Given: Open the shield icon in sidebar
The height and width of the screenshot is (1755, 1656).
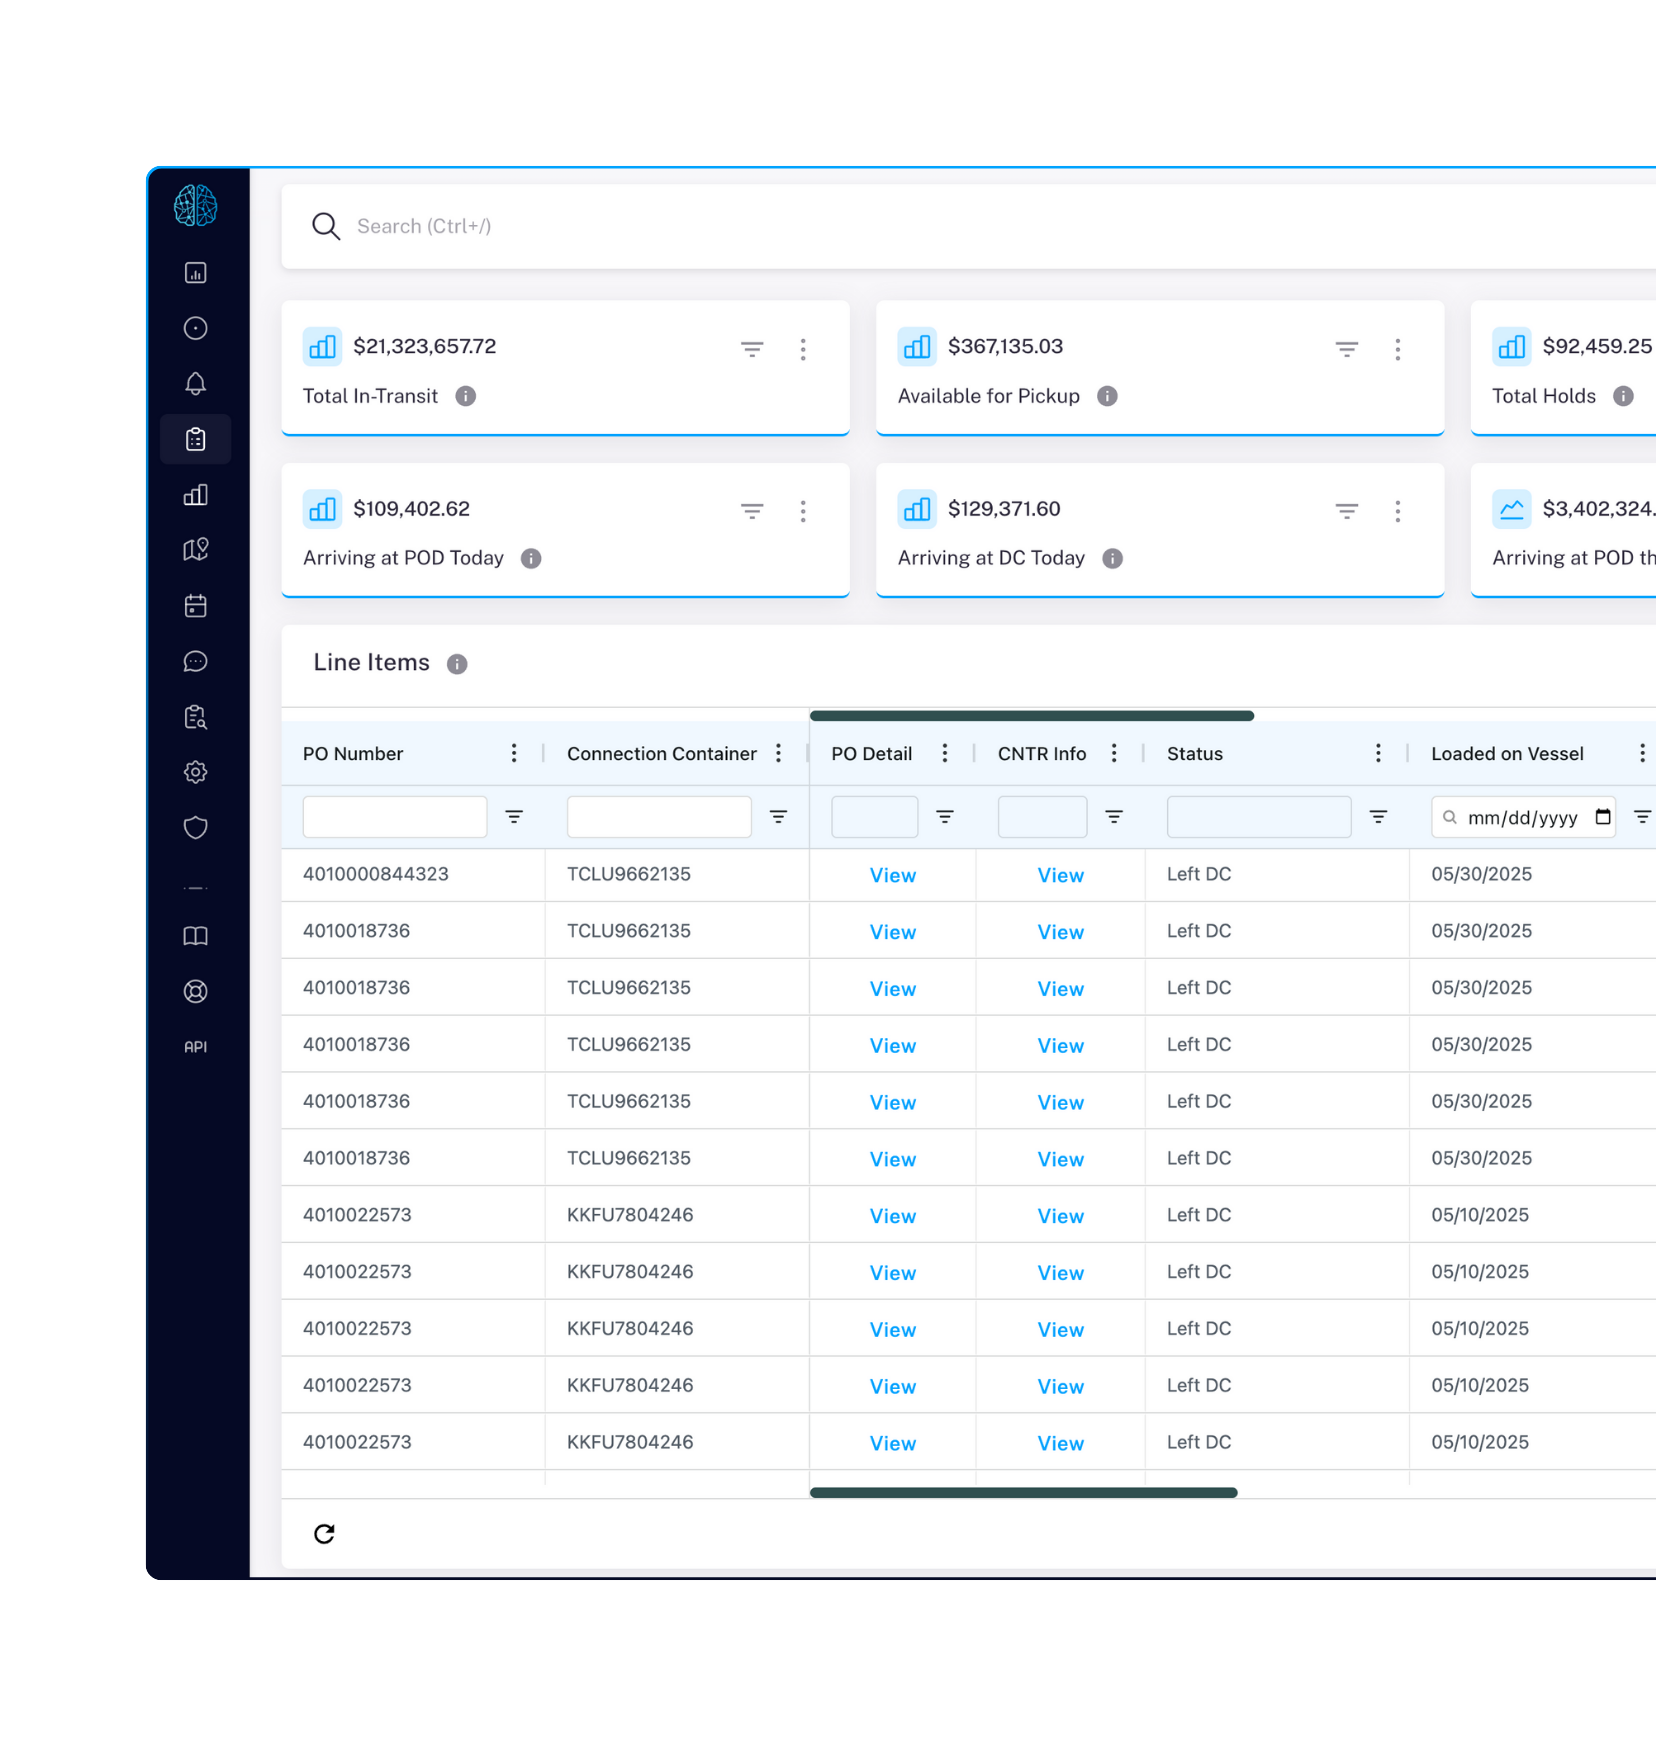Looking at the screenshot, I should click(196, 828).
